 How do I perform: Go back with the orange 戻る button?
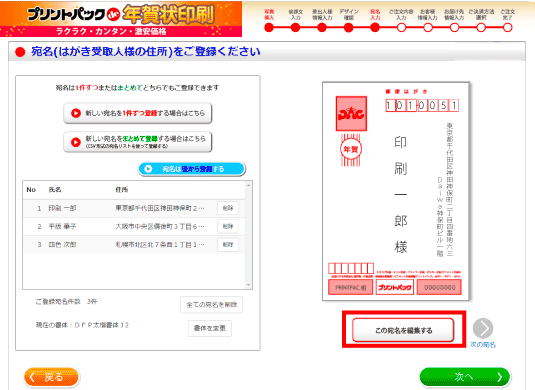tap(51, 377)
